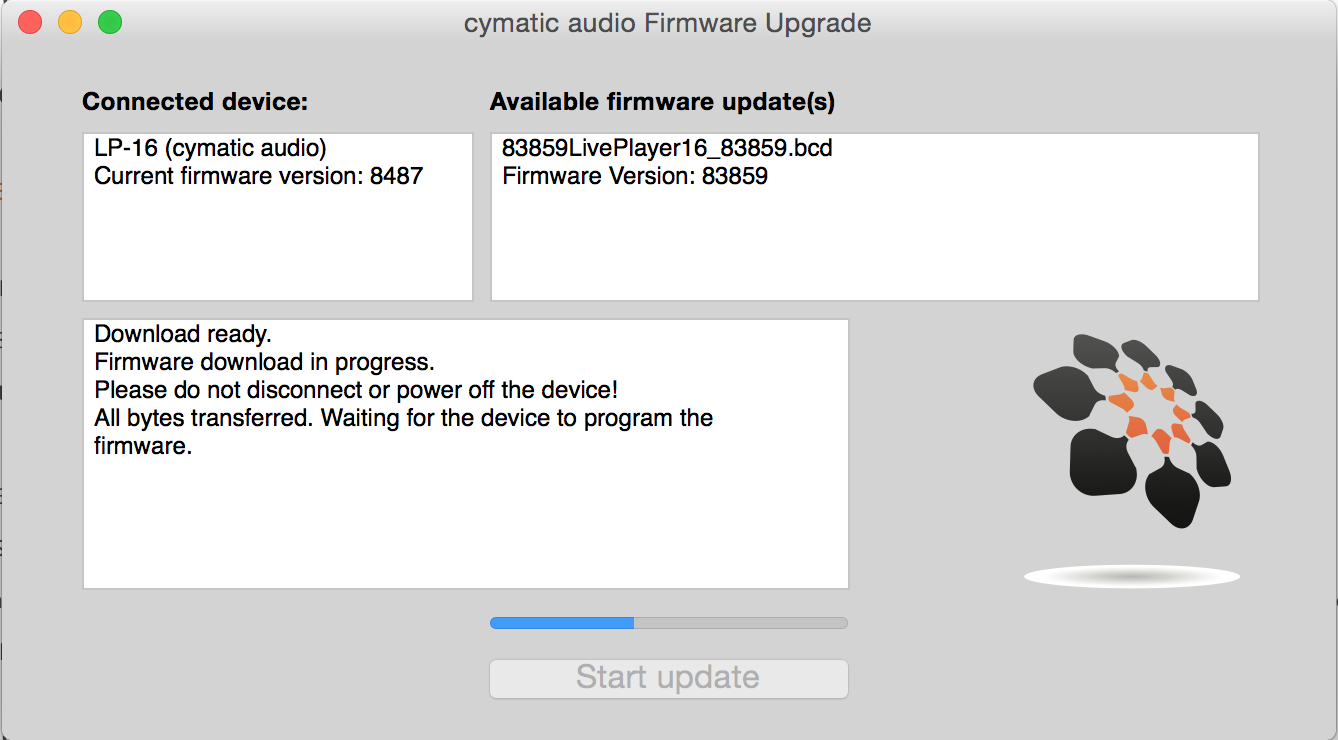Click the cymatic audio logo

(1131, 430)
